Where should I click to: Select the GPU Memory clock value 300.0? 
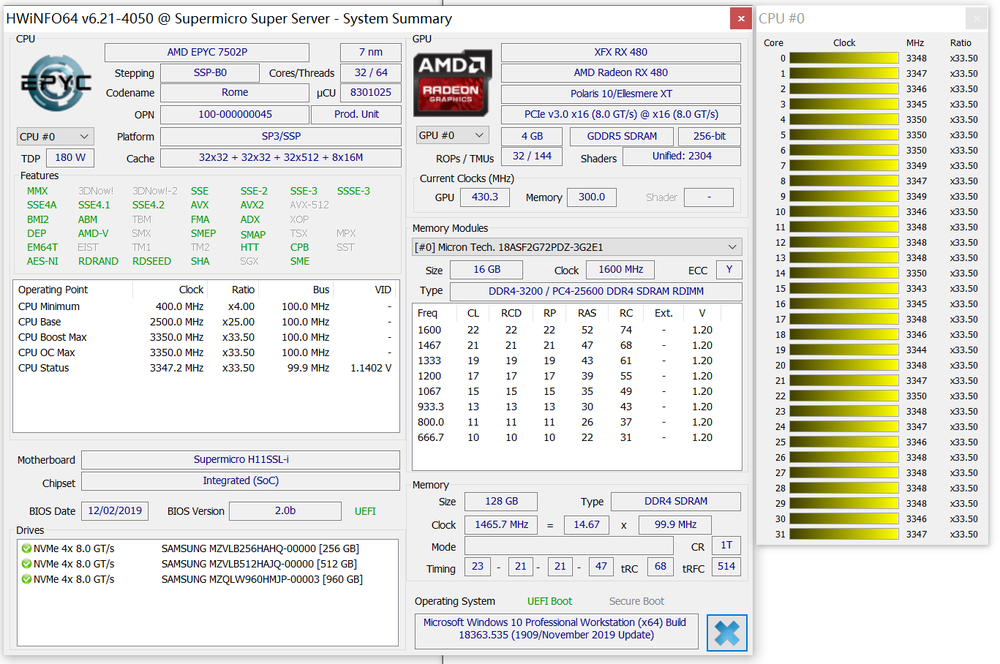coord(592,197)
